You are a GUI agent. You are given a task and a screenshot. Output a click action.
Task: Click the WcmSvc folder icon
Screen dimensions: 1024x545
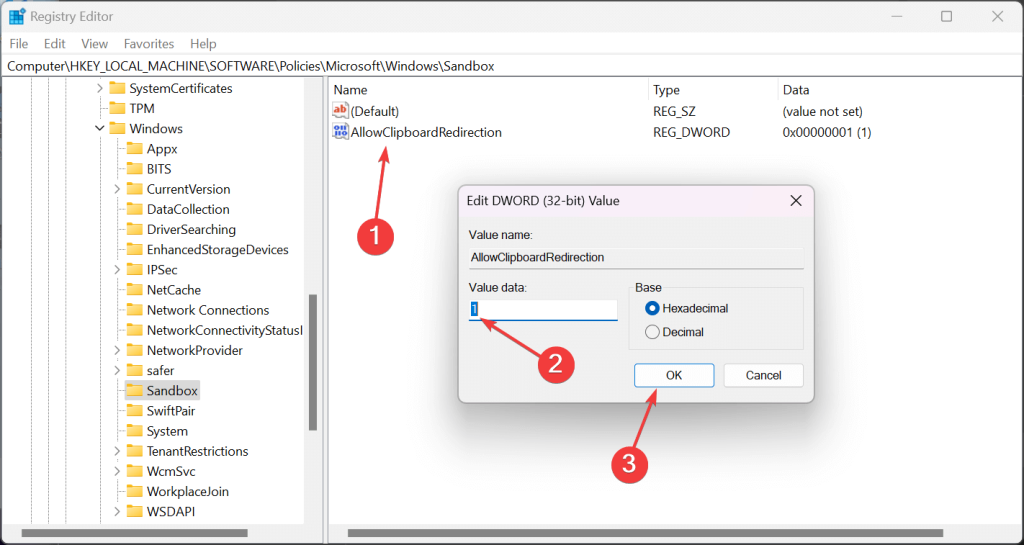pyautogui.click(x=135, y=471)
